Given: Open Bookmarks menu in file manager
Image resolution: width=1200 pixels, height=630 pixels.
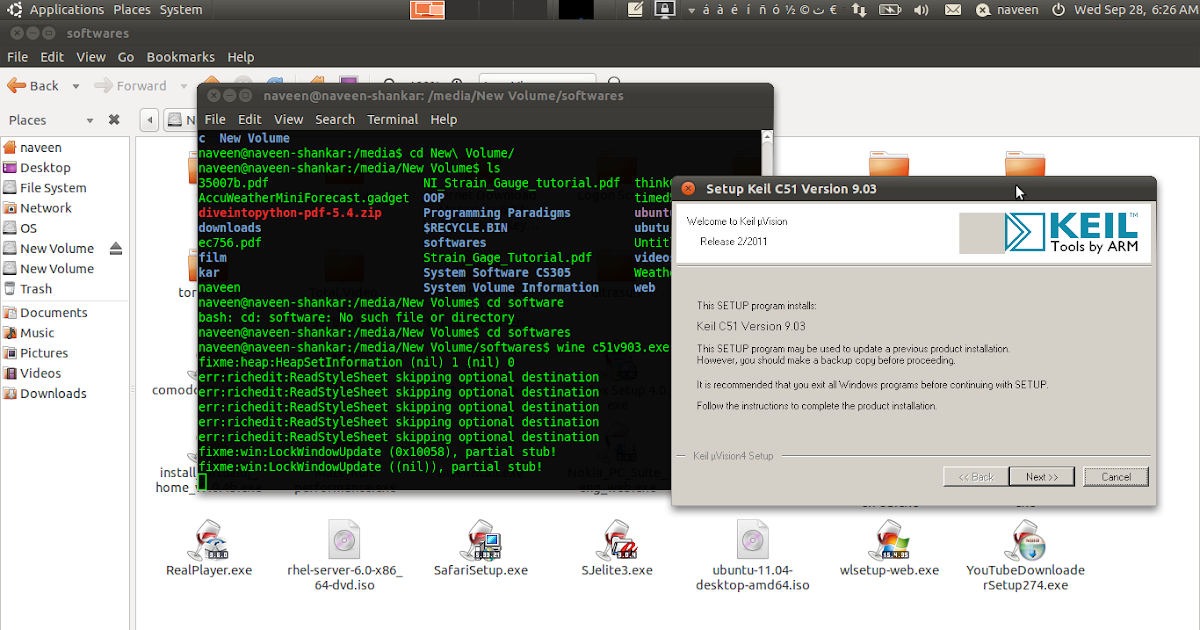Looking at the screenshot, I should click(x=181, y=57).
